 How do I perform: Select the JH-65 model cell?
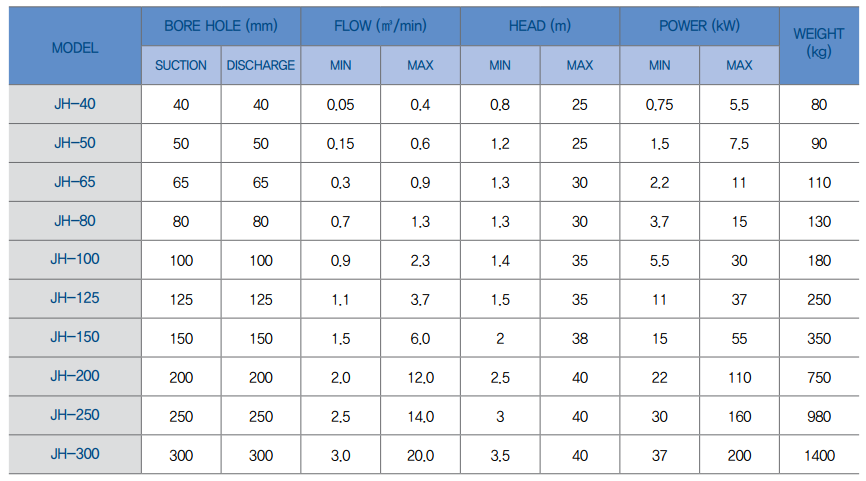[x=75, y=182]
